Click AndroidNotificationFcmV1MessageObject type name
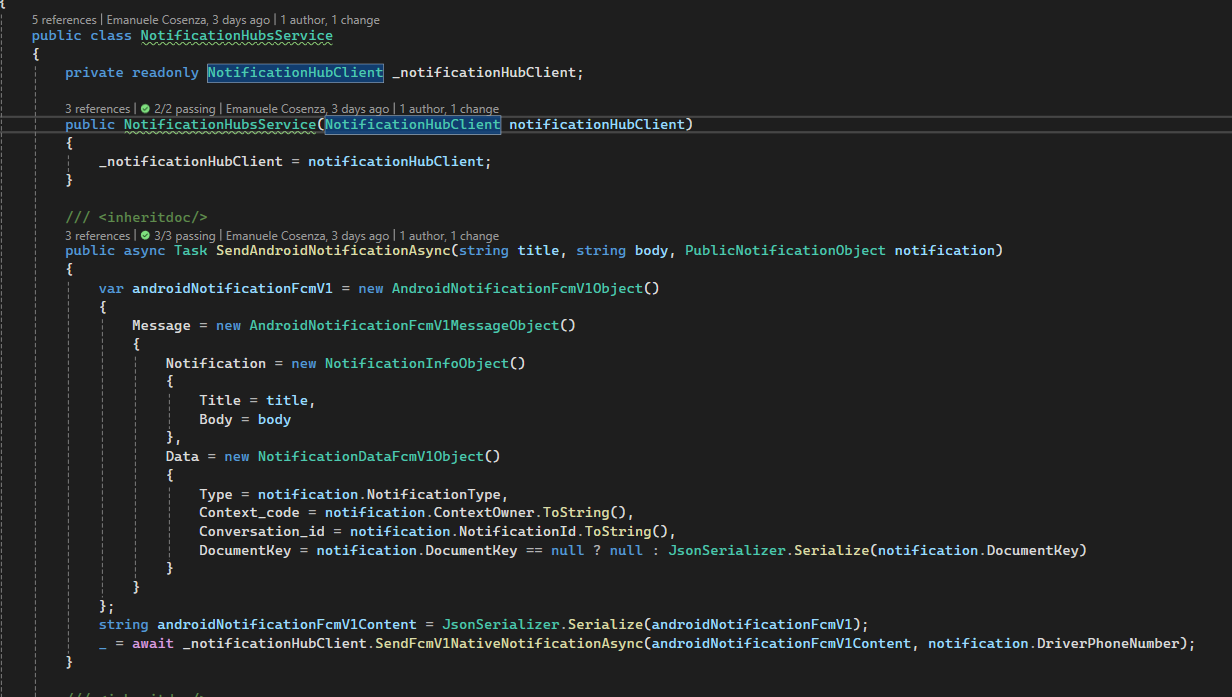The image size is (1232, 697). 404,325
